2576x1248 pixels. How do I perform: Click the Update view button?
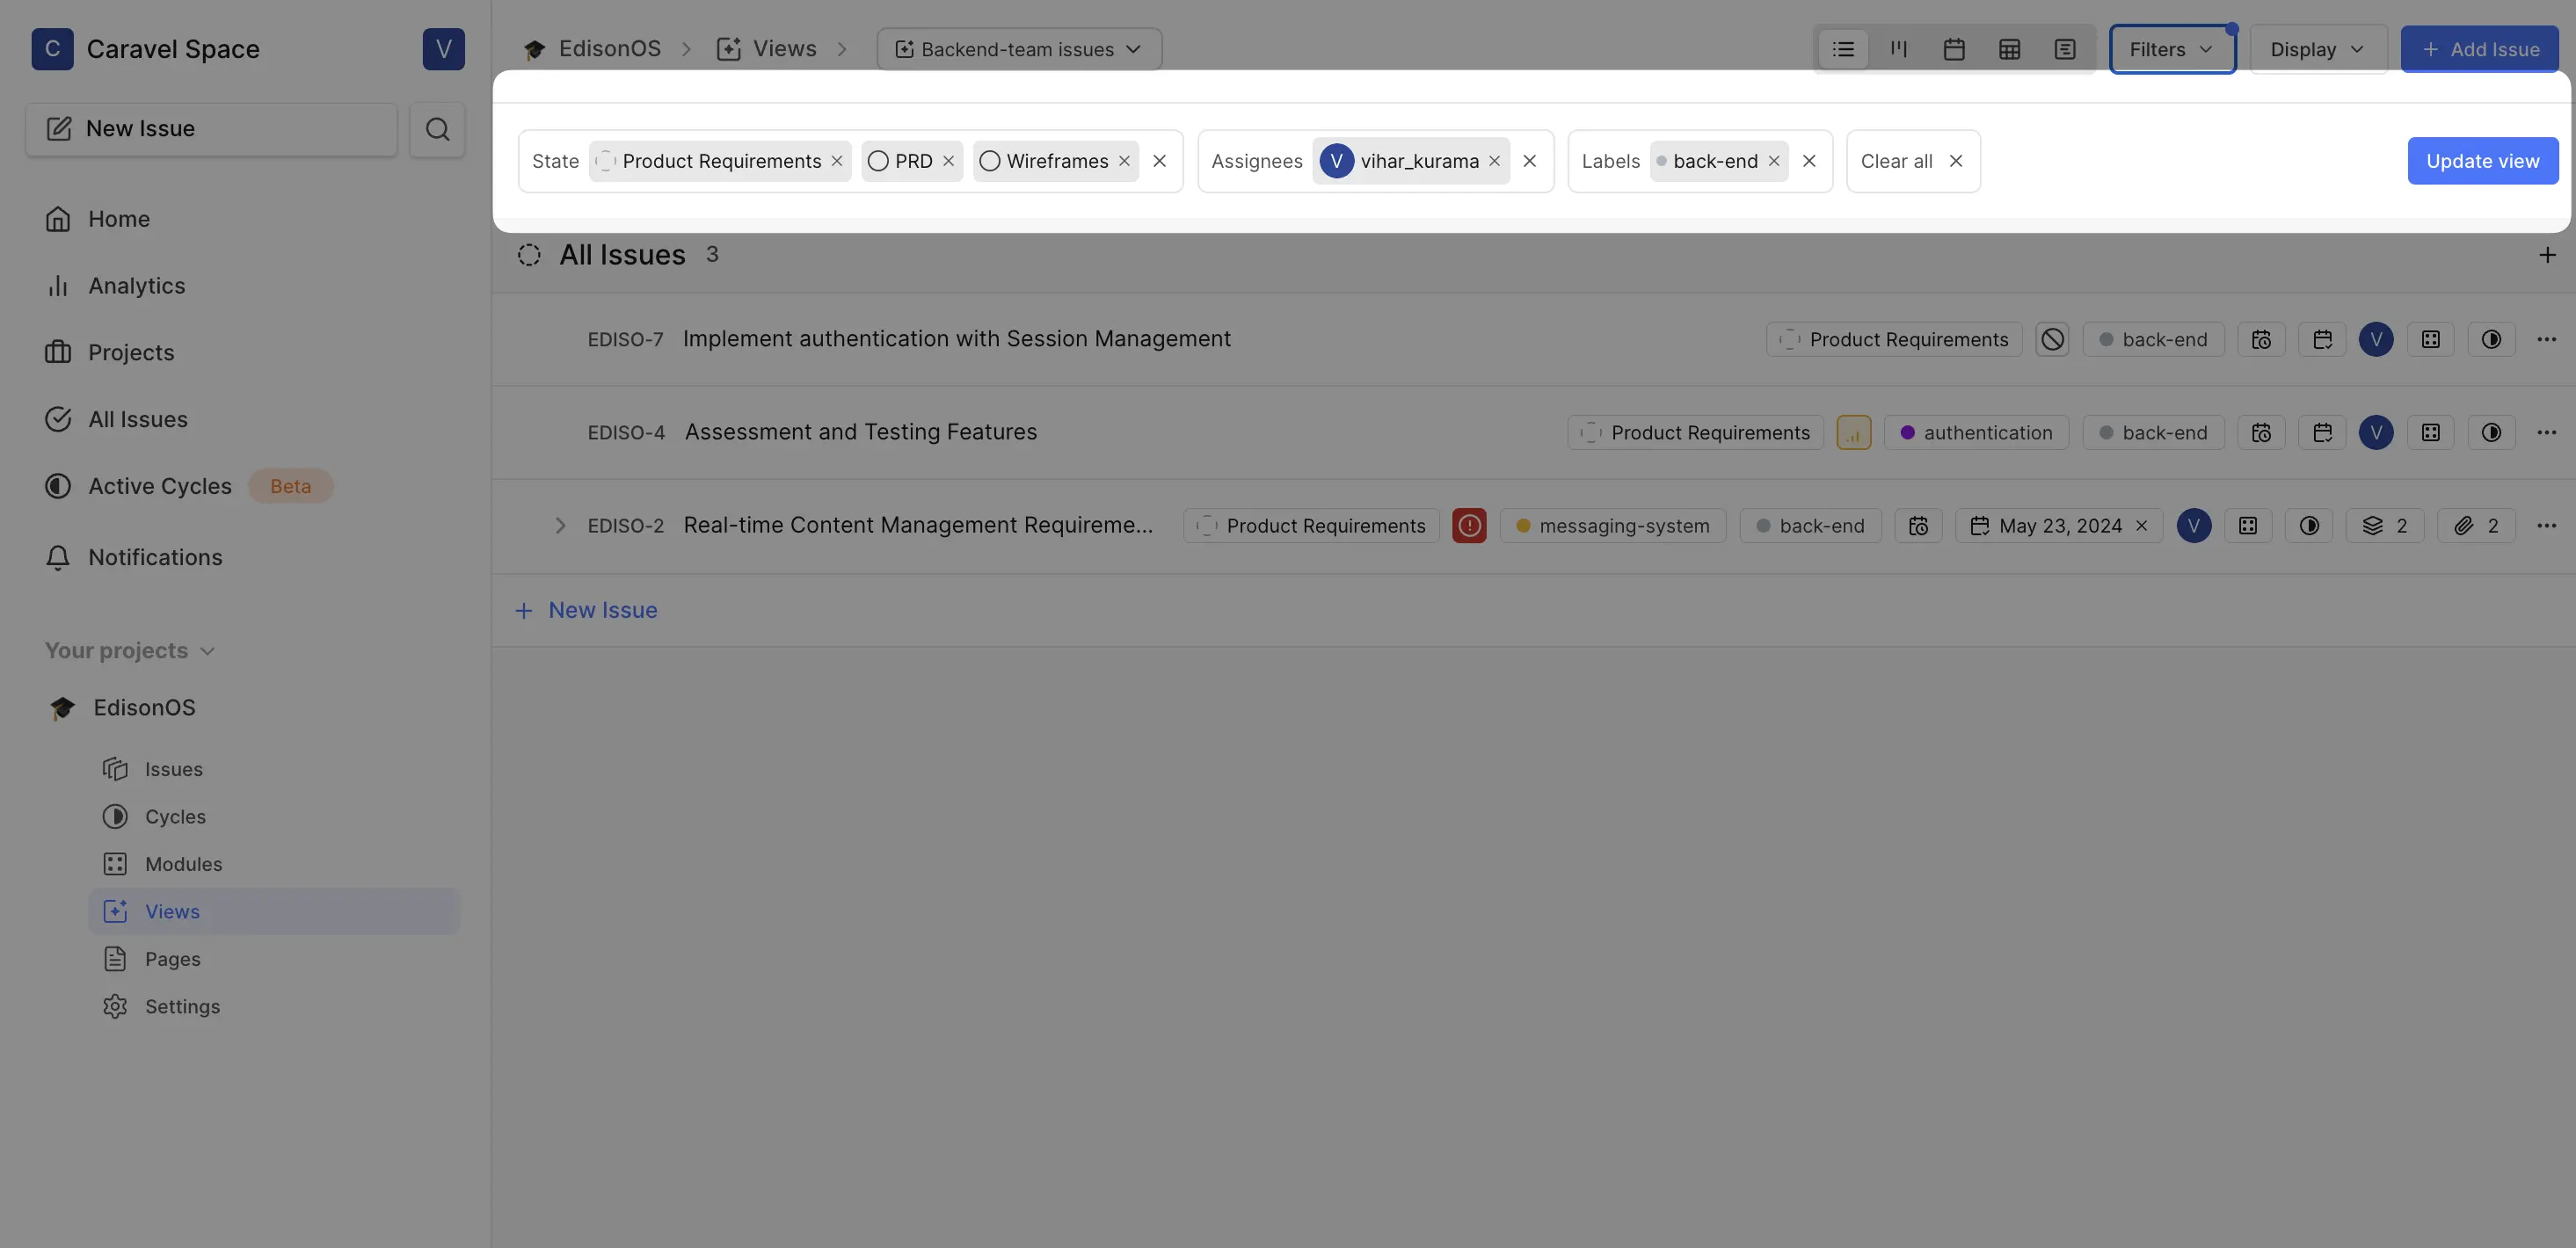(x=2482, y=160)
